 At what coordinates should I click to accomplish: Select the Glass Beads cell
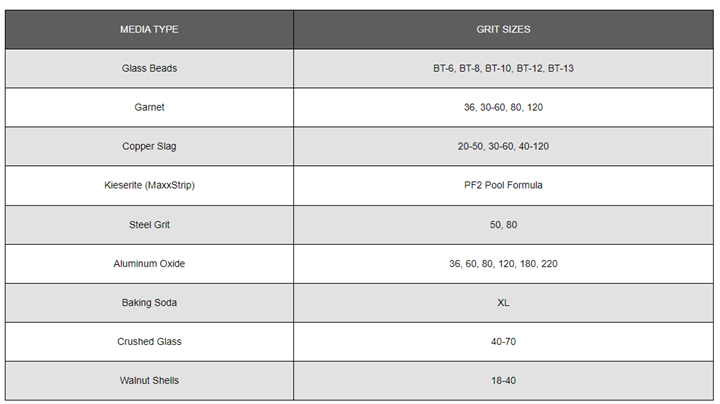click(x=149, y=68)
